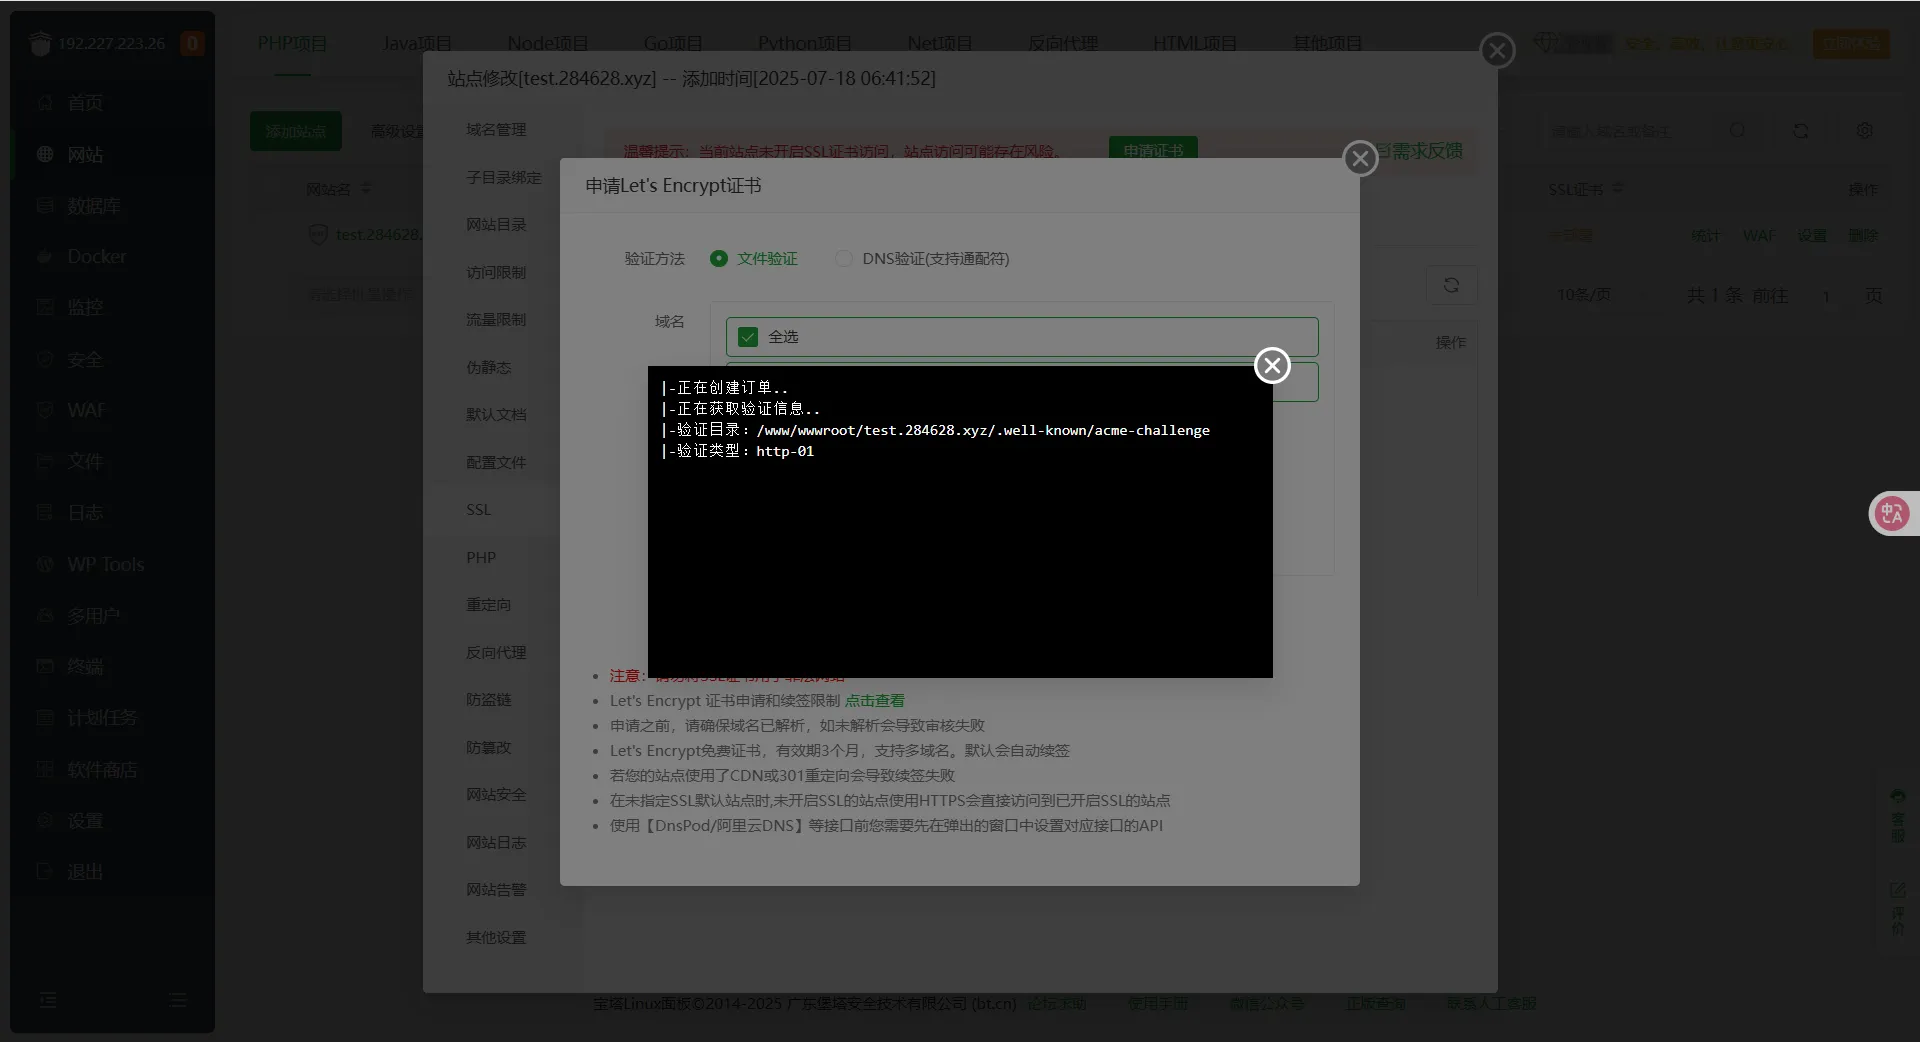Click the feedback edit icon on right edge
The image size is (1920, 1042).
(1897, 889)
